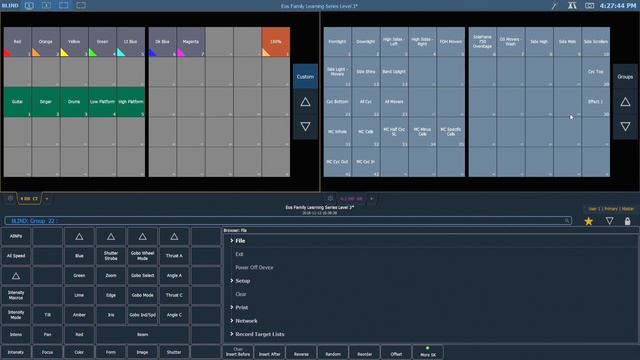Select the Singer preset tile
The width and height of the screenshot is (640, 360).
(45, 102)
